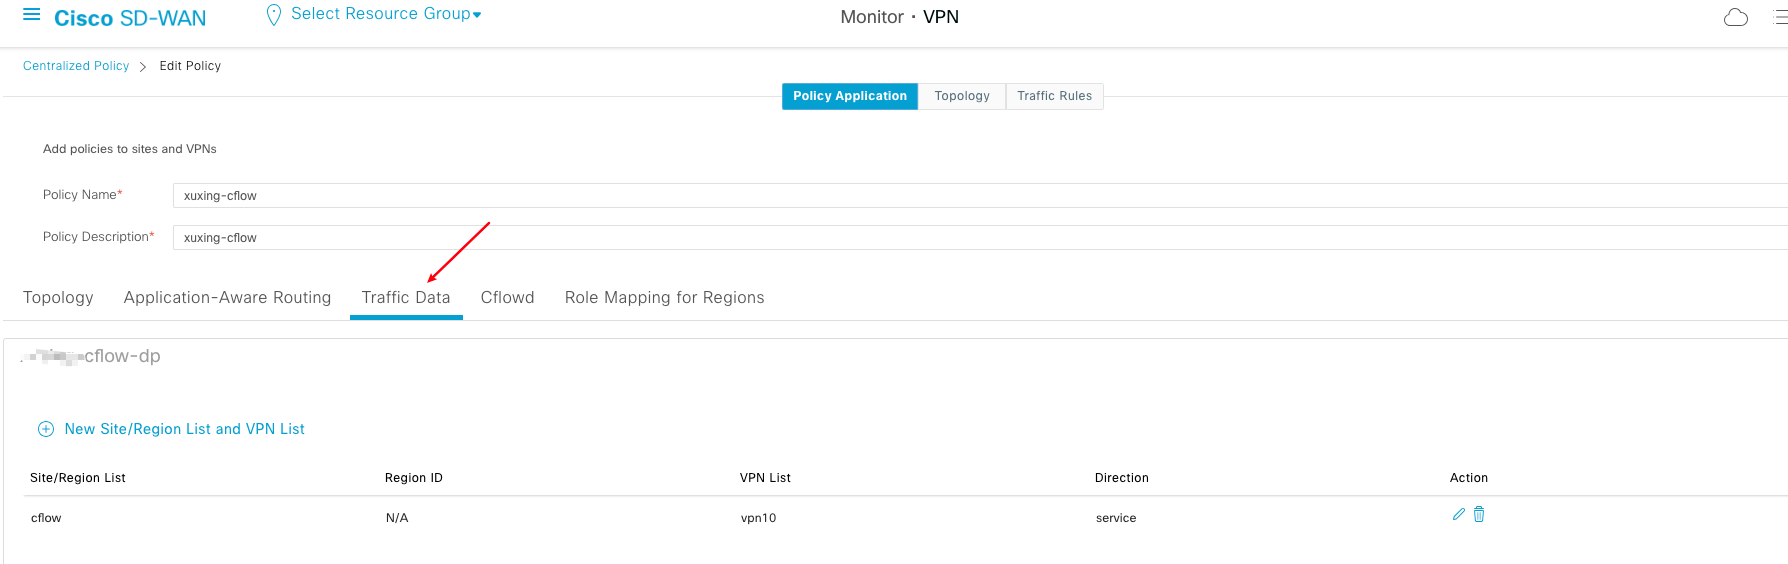This screenshot has width=1788, height=564.
Task: Edit the cflow site list row
Action: (x=1458, y=514)
